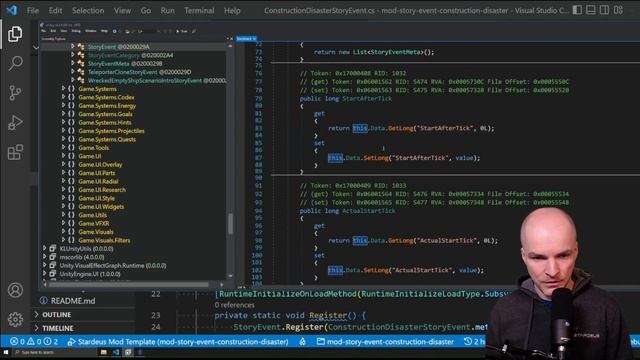Viewport: 640px width, 360px height.
Task: Select Unity.VisualEffectGraph.Runtime assembly
Action: [113, 266]
